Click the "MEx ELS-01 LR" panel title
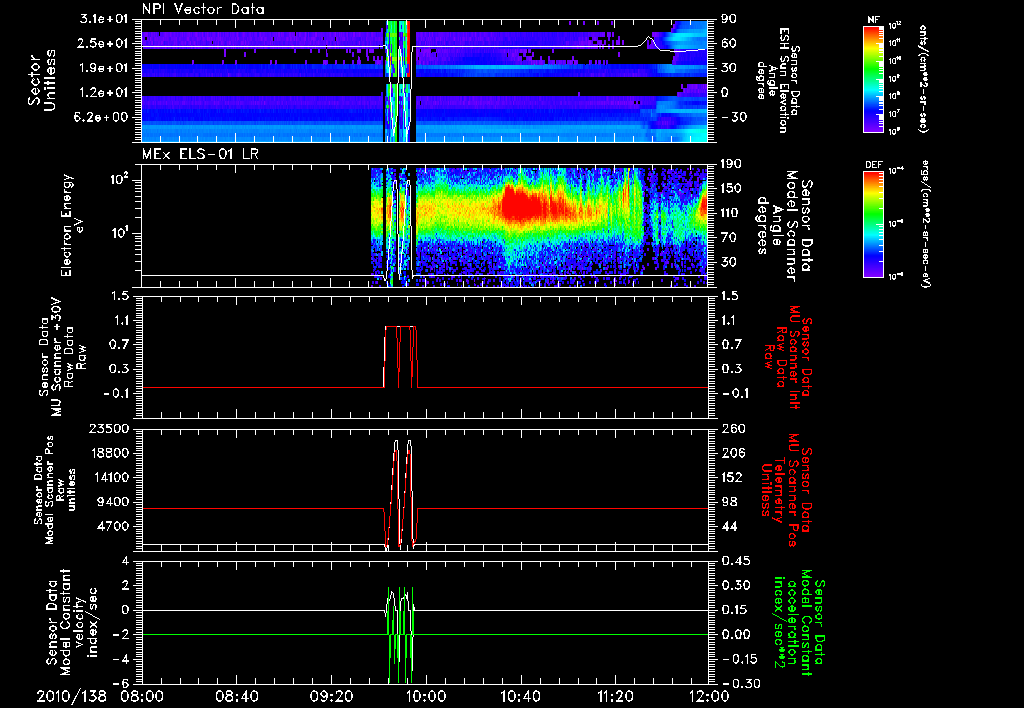The height and width of the screenshot is (708, 1024). (200, 155)
